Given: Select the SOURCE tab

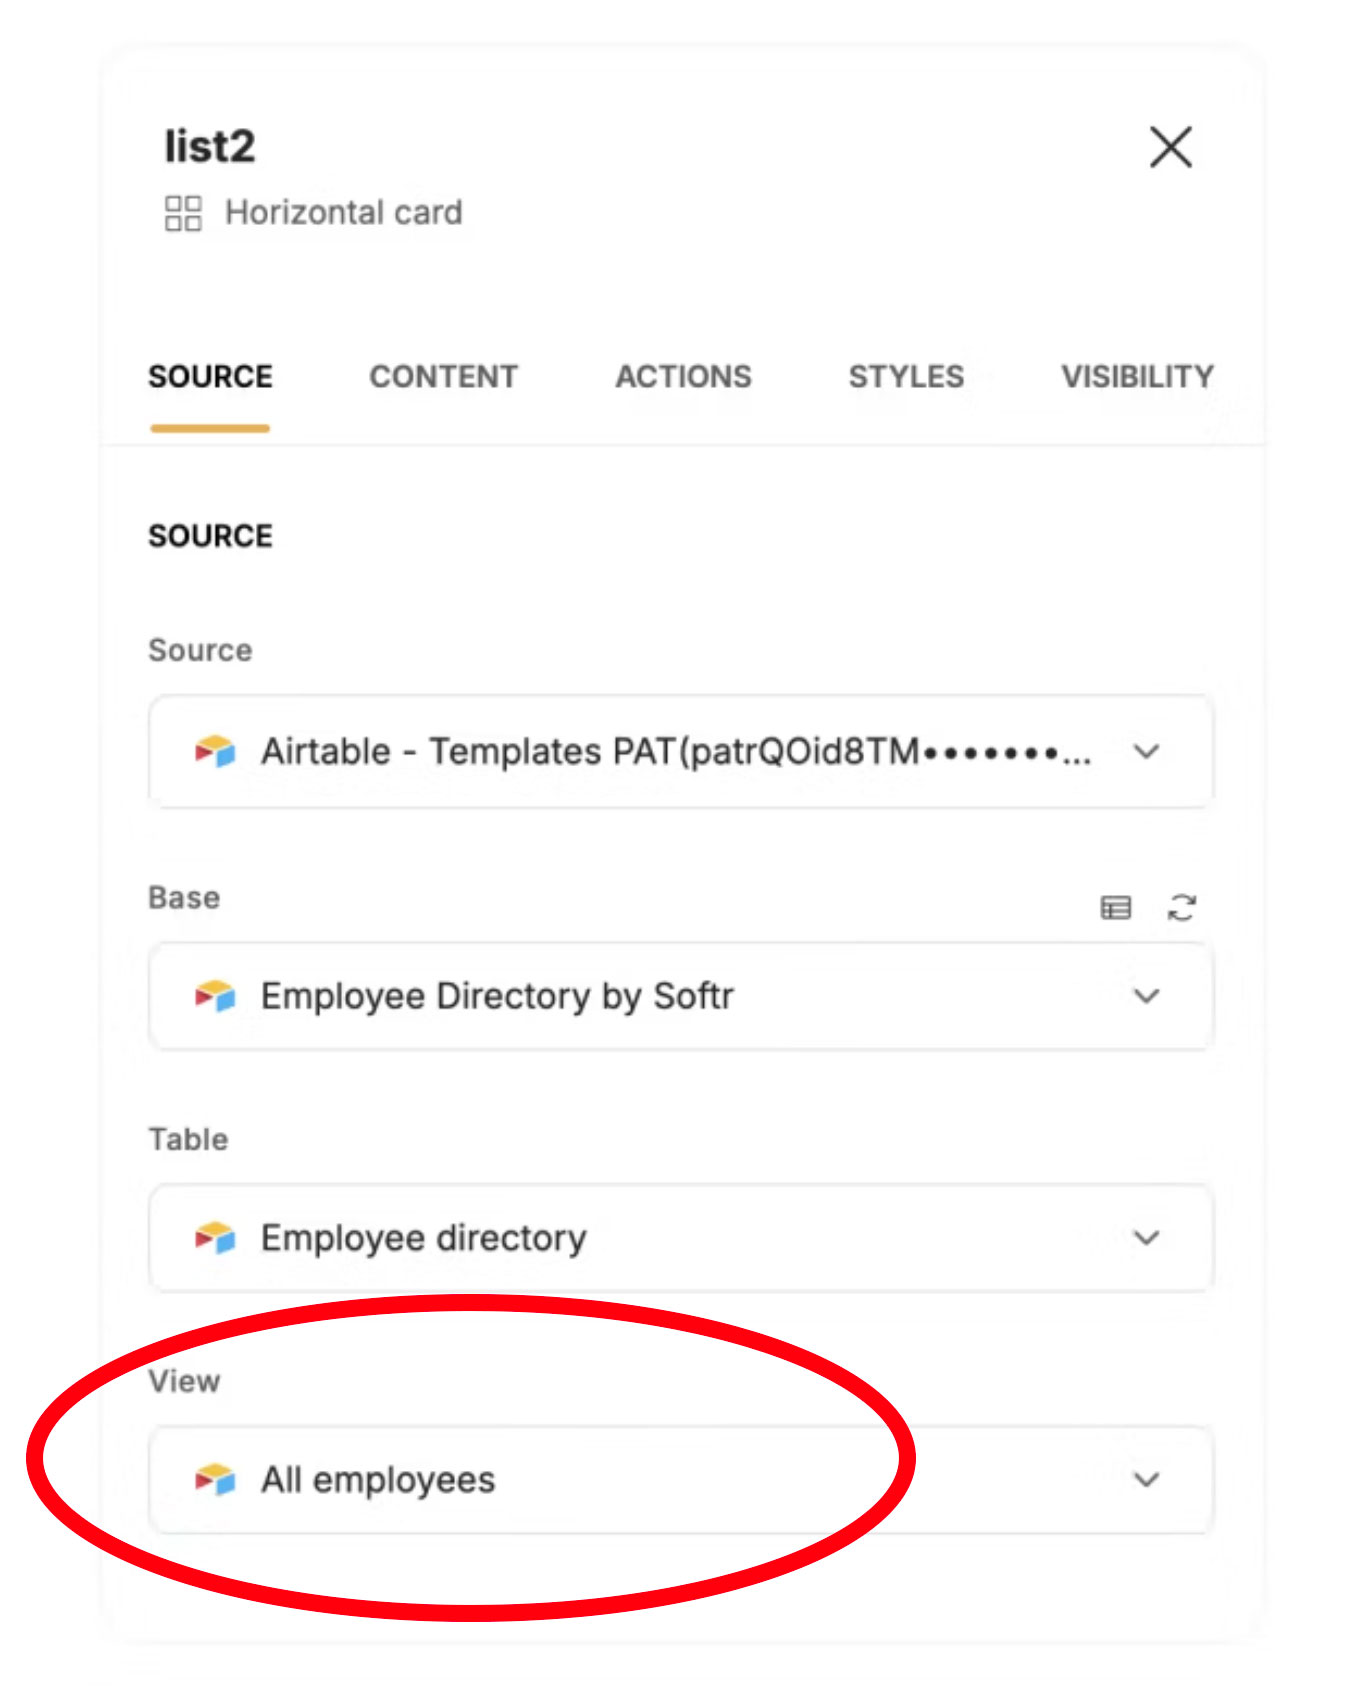Looking at the screenshot, I should point(210,377).
